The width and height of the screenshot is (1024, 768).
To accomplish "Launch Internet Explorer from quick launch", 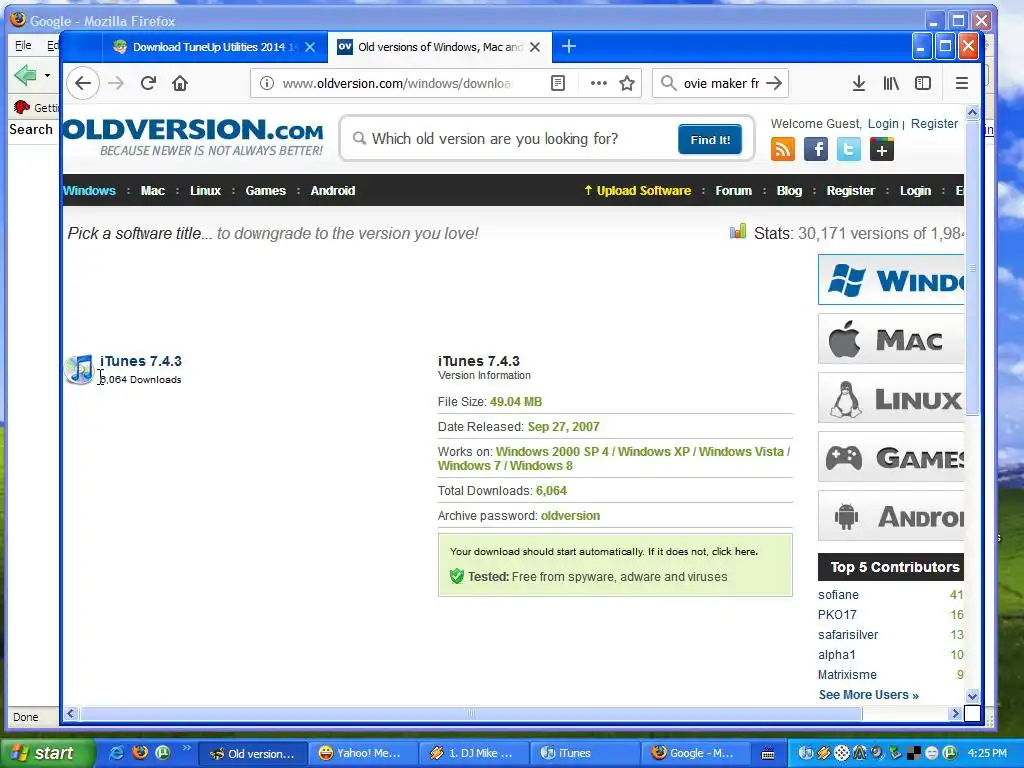I will (116, 753).
